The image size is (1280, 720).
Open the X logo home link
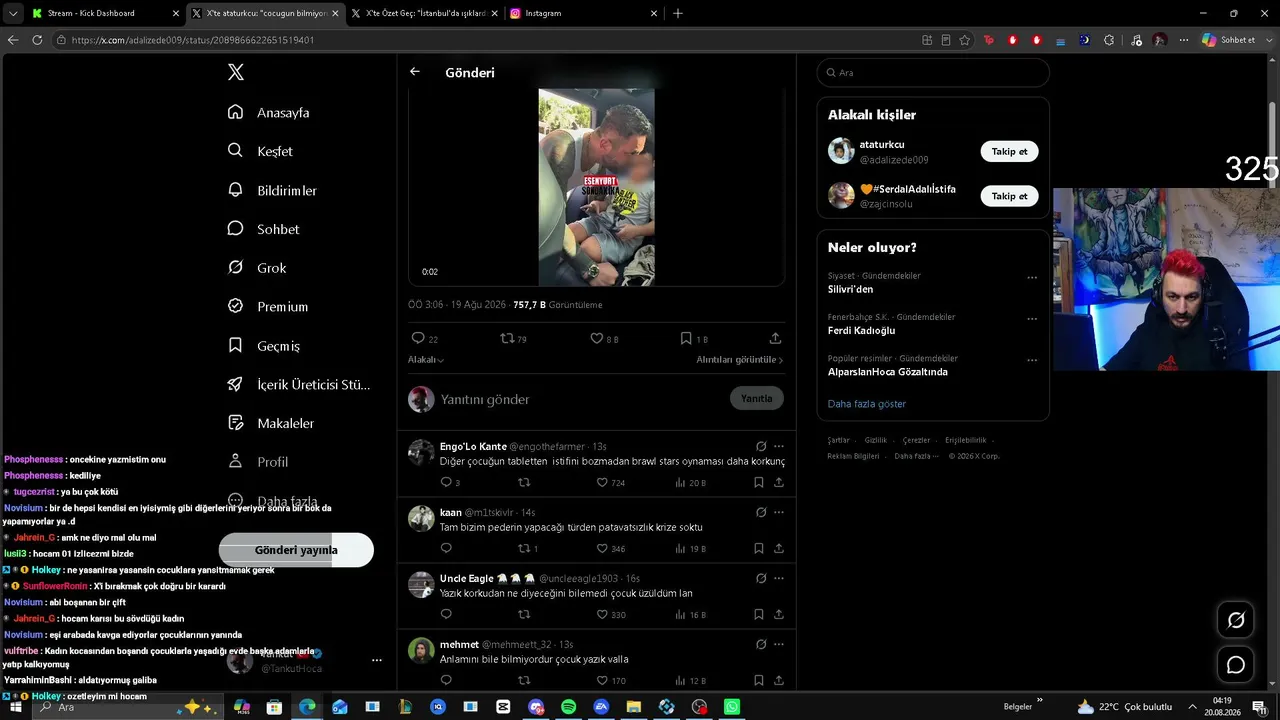(236, 72)
